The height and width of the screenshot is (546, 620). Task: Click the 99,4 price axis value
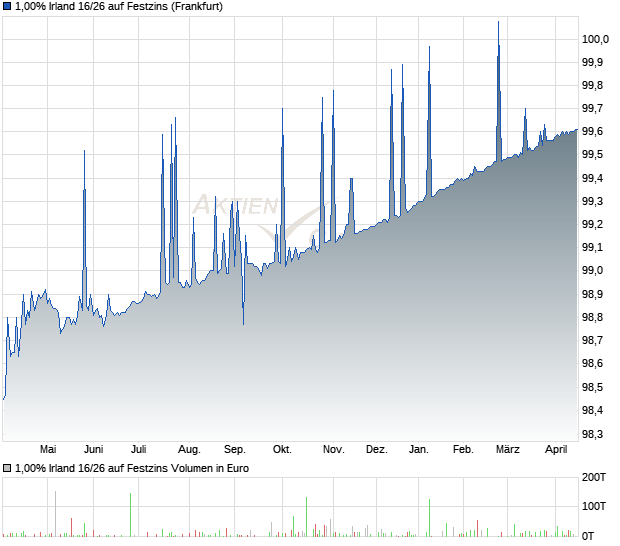(x=593, y=178)
